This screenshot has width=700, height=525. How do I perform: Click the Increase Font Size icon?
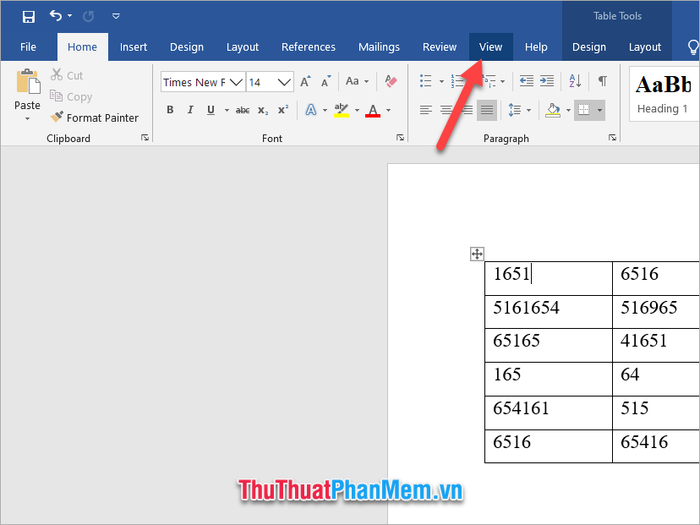[306, 82]
